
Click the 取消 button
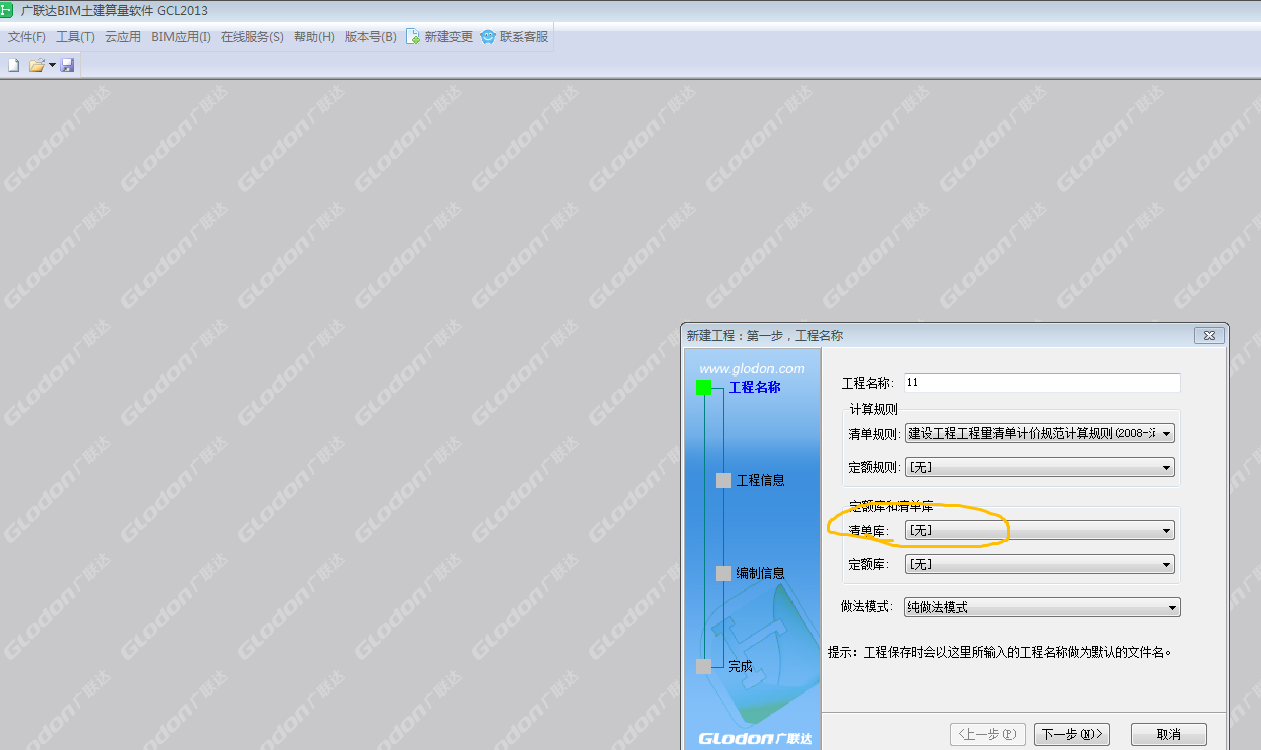[x=1169, y=734]
